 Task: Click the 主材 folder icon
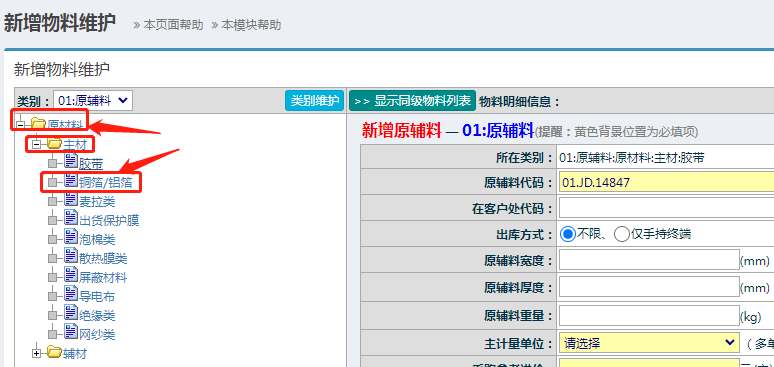click(x=54, y=144)
